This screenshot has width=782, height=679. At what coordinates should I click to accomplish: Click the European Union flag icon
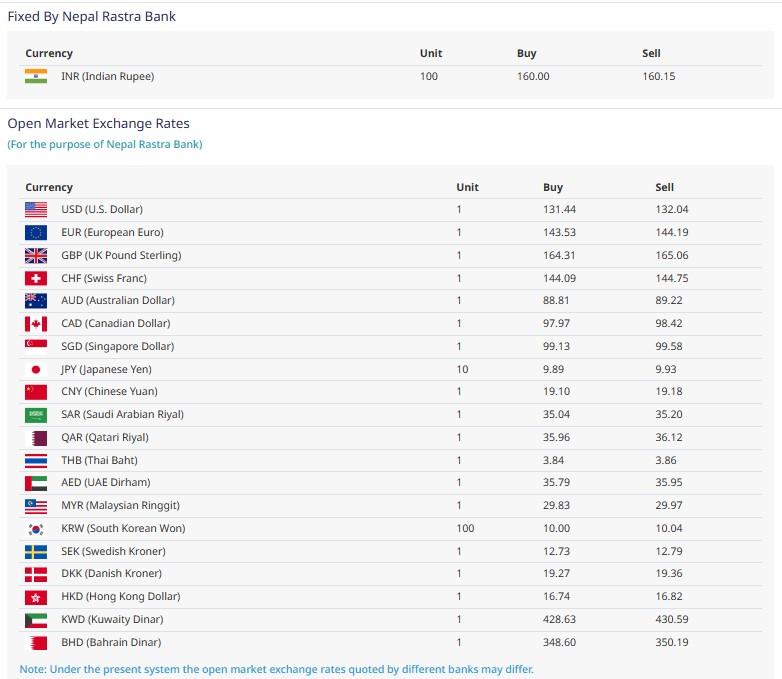pos(36,232)
